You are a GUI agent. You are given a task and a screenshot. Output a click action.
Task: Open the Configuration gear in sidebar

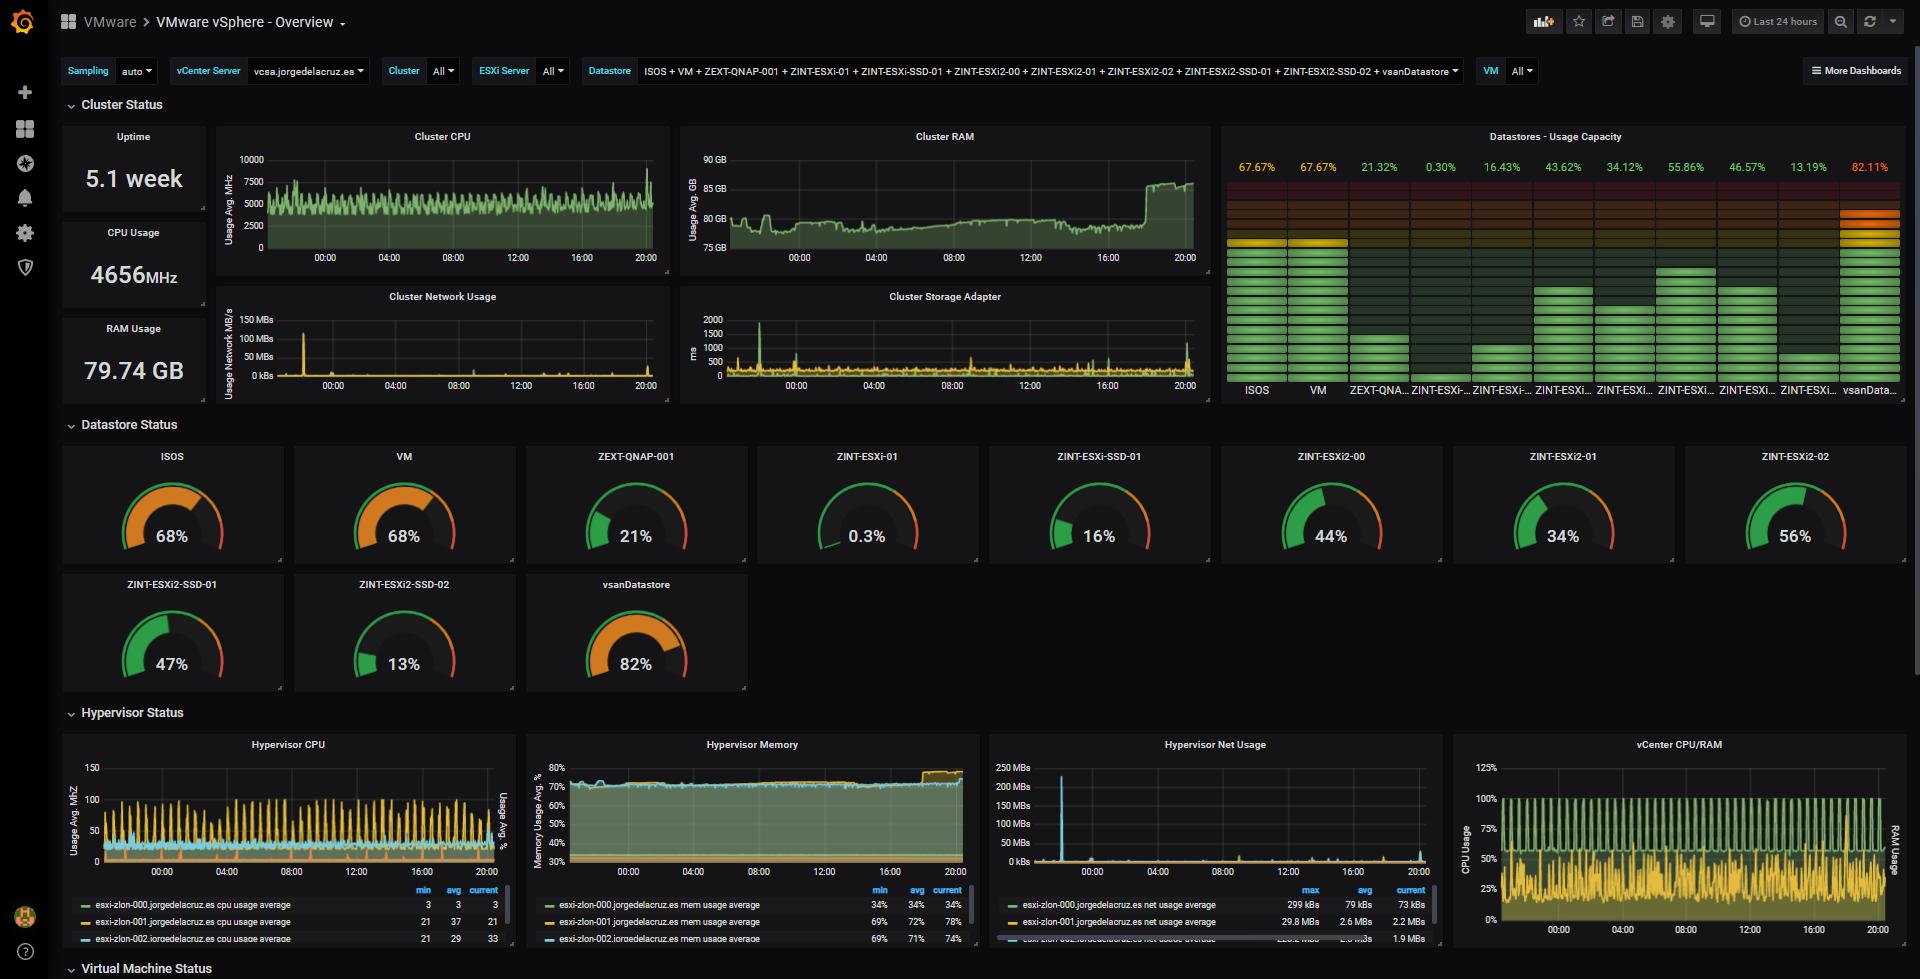pyautogui.click(x=24, y=232)
